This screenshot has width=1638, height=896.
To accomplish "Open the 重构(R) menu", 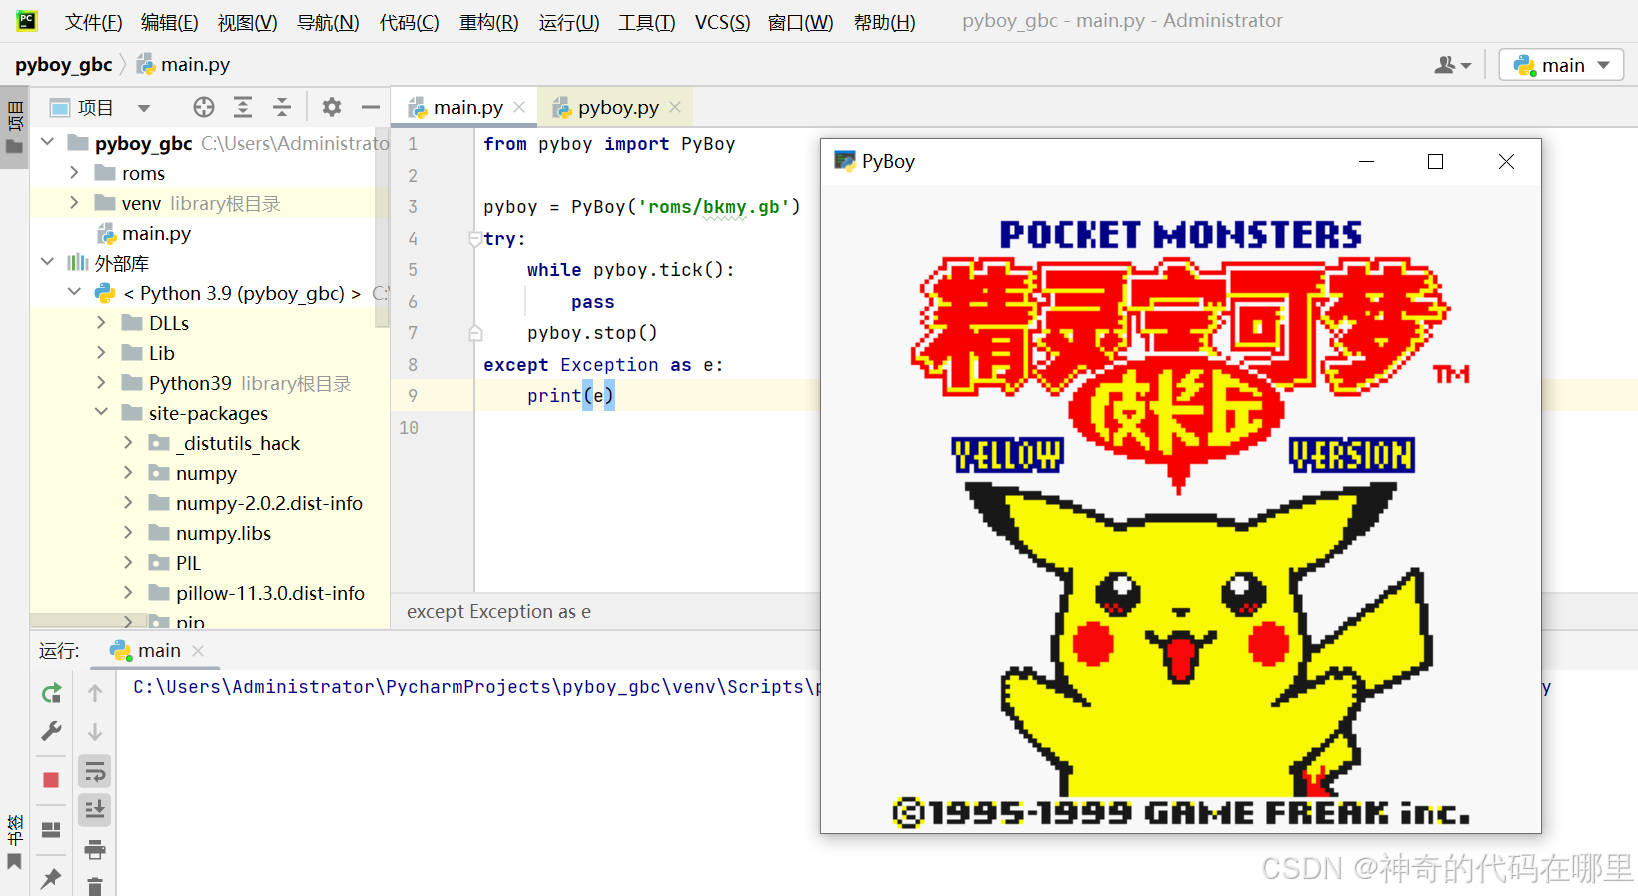I will coord(488,22).
